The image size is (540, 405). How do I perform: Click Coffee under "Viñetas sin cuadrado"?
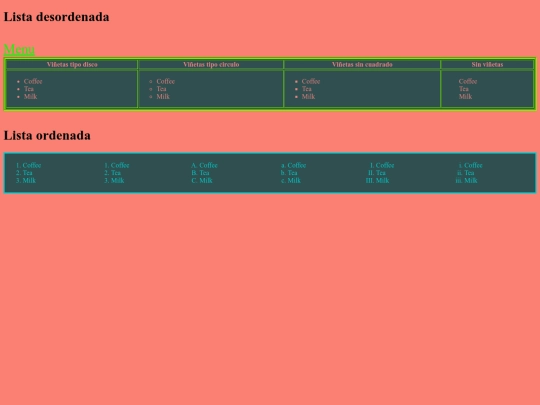(311, 81)
